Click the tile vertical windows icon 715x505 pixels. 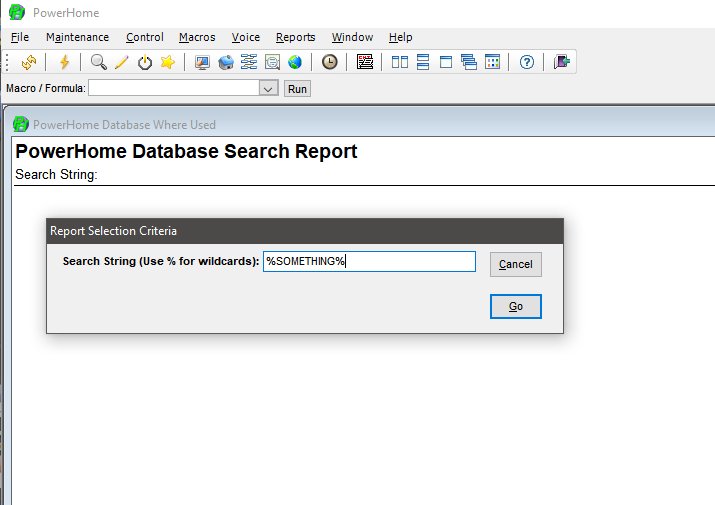[400, 62]
